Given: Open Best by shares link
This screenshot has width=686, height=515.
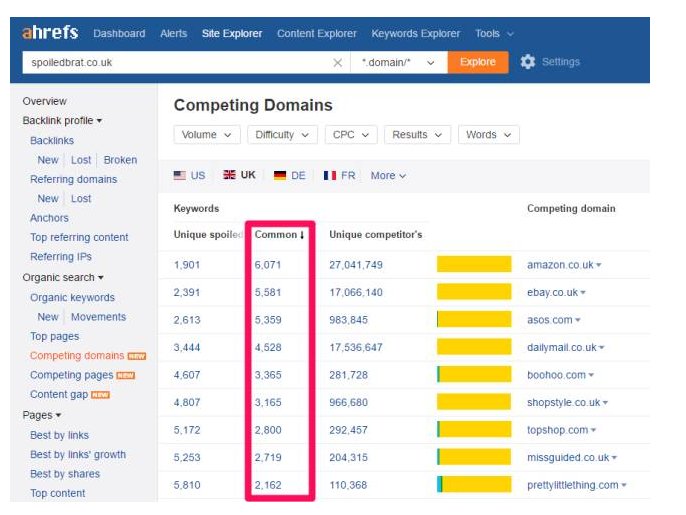Looking at the screenshot, I should point(65,474).
